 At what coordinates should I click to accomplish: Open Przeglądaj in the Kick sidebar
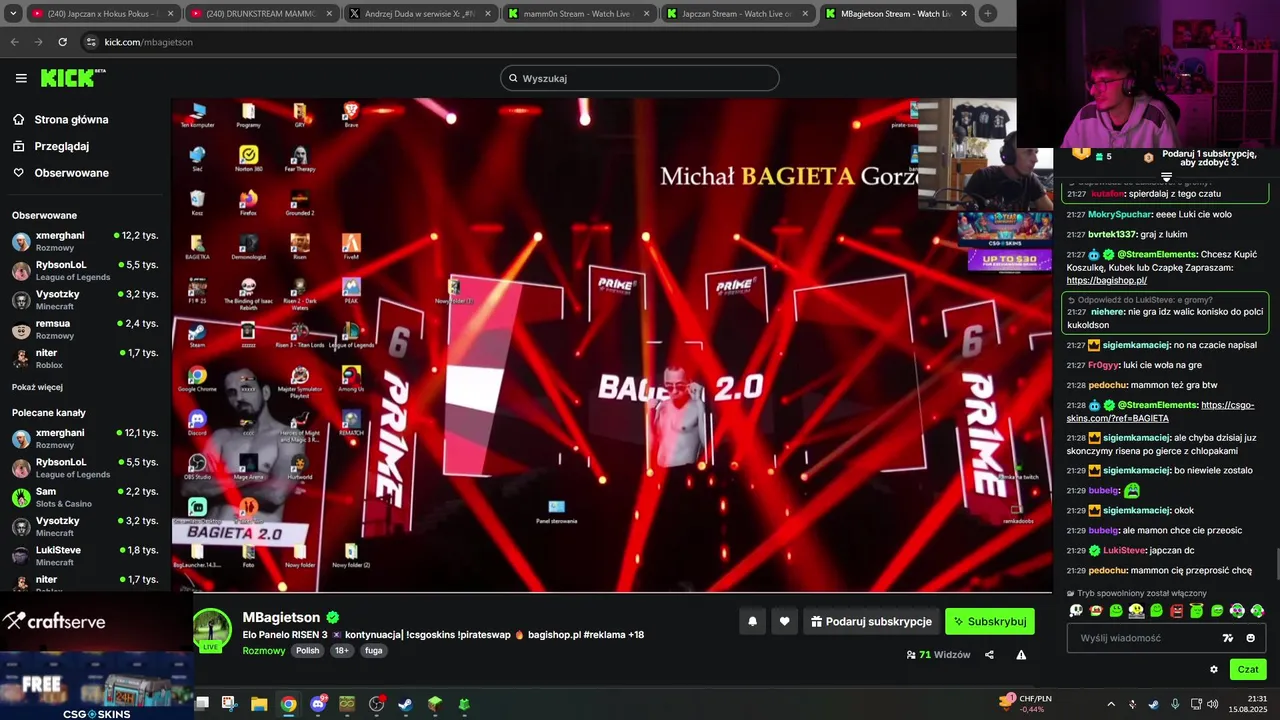[61, 146]
